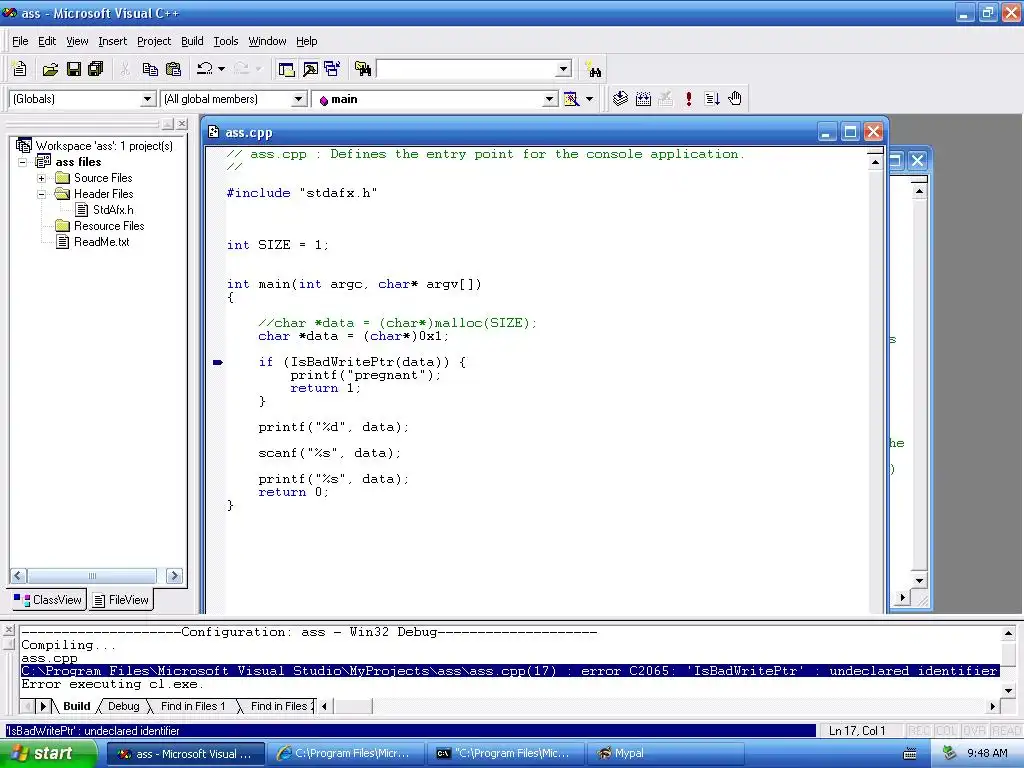Click the ass.cpp document icon in title
1024x768 pixels.
point(214,133)
